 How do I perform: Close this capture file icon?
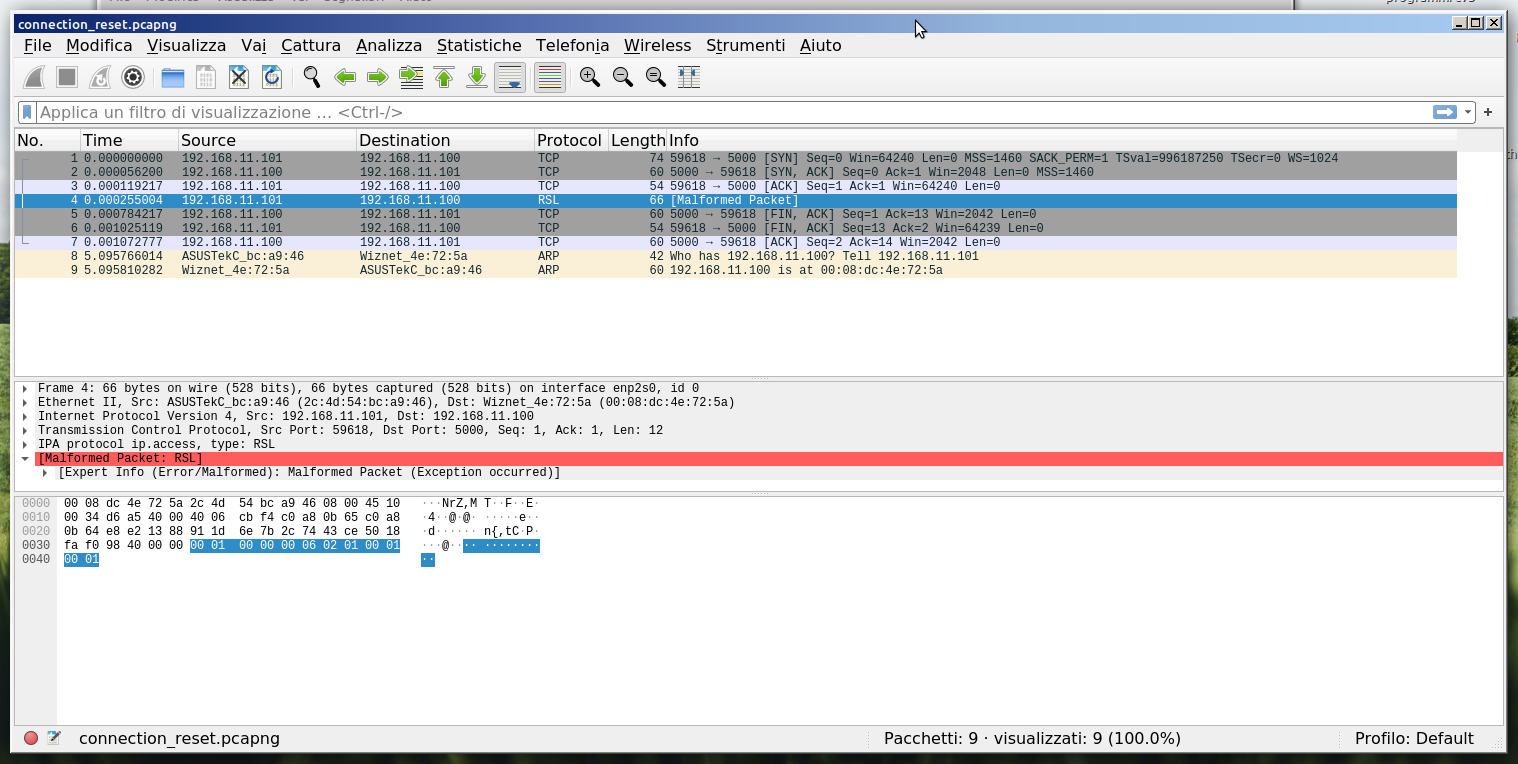239,77
